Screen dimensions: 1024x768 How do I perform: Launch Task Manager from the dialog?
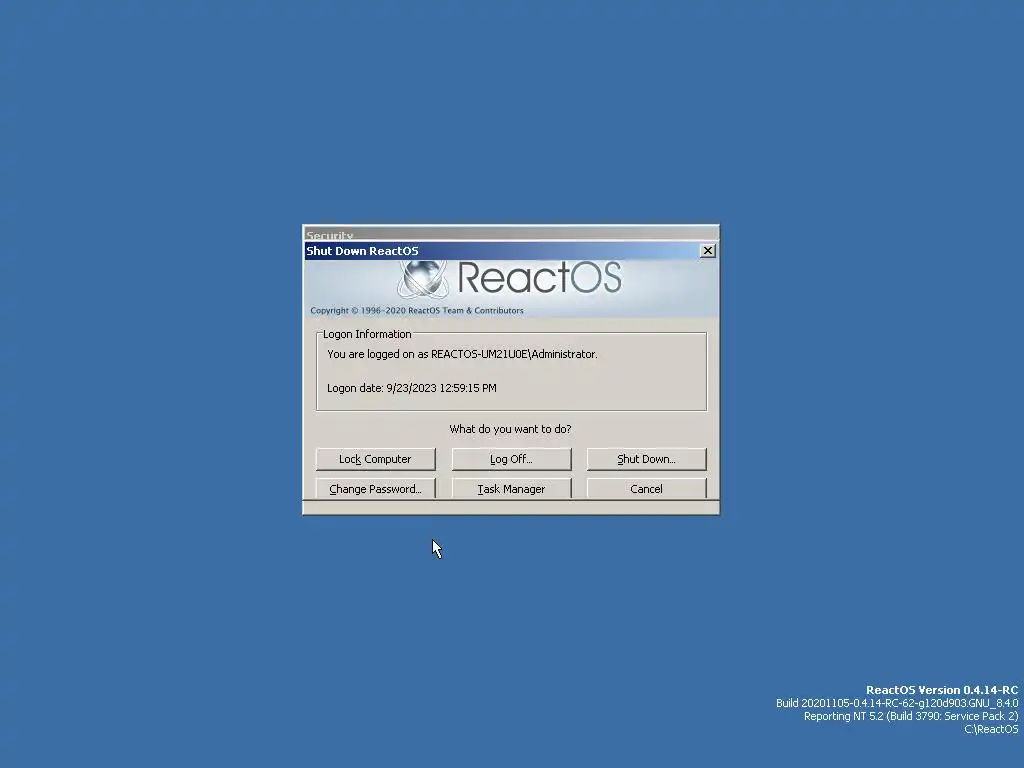[511, 488]
